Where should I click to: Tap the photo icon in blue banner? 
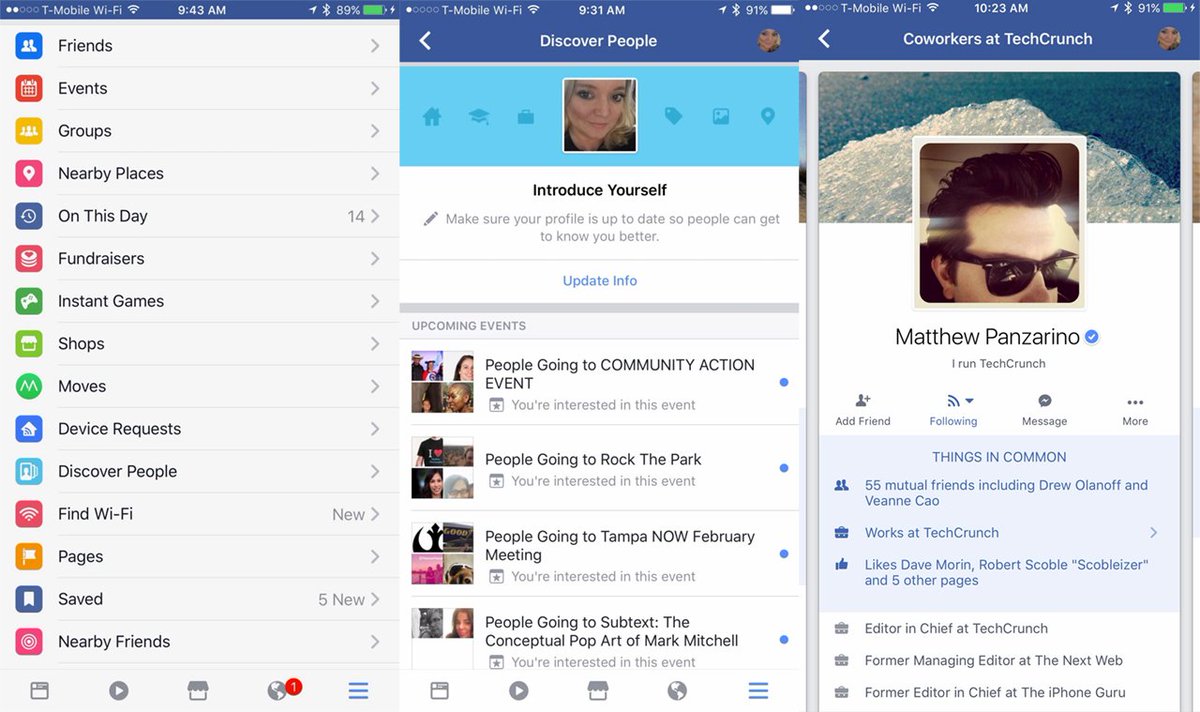[x=721, y=117]
